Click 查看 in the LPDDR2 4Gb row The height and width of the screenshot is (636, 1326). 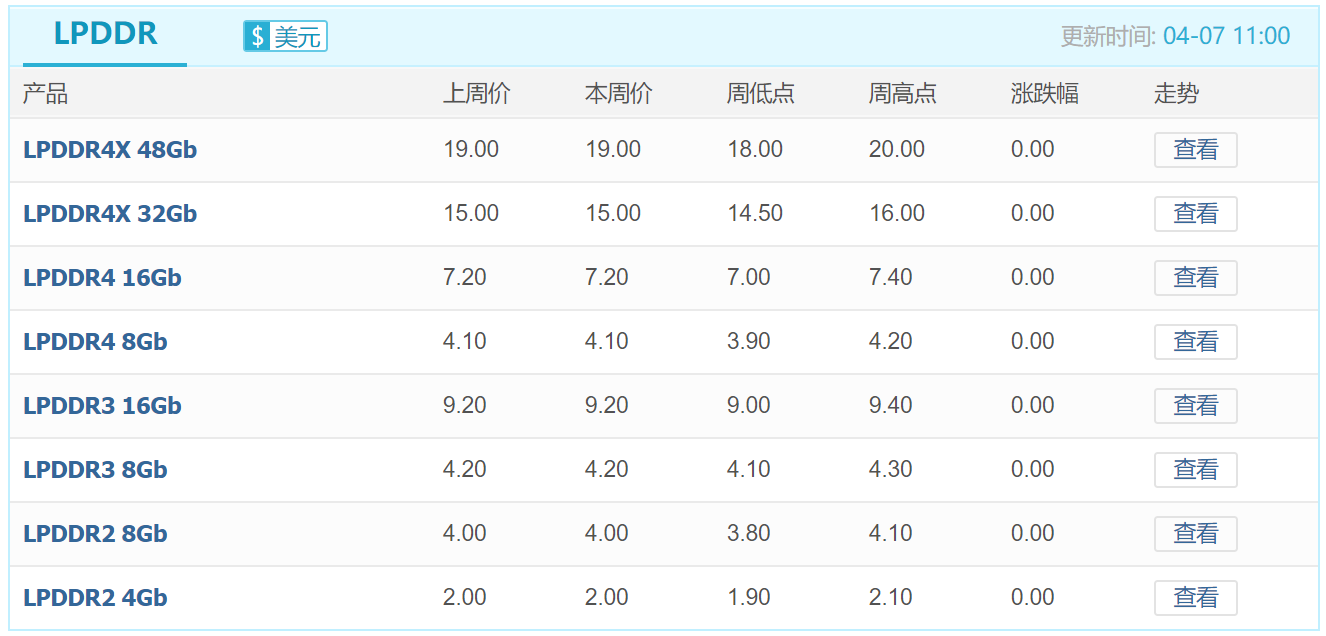(x=1196, y=598)
